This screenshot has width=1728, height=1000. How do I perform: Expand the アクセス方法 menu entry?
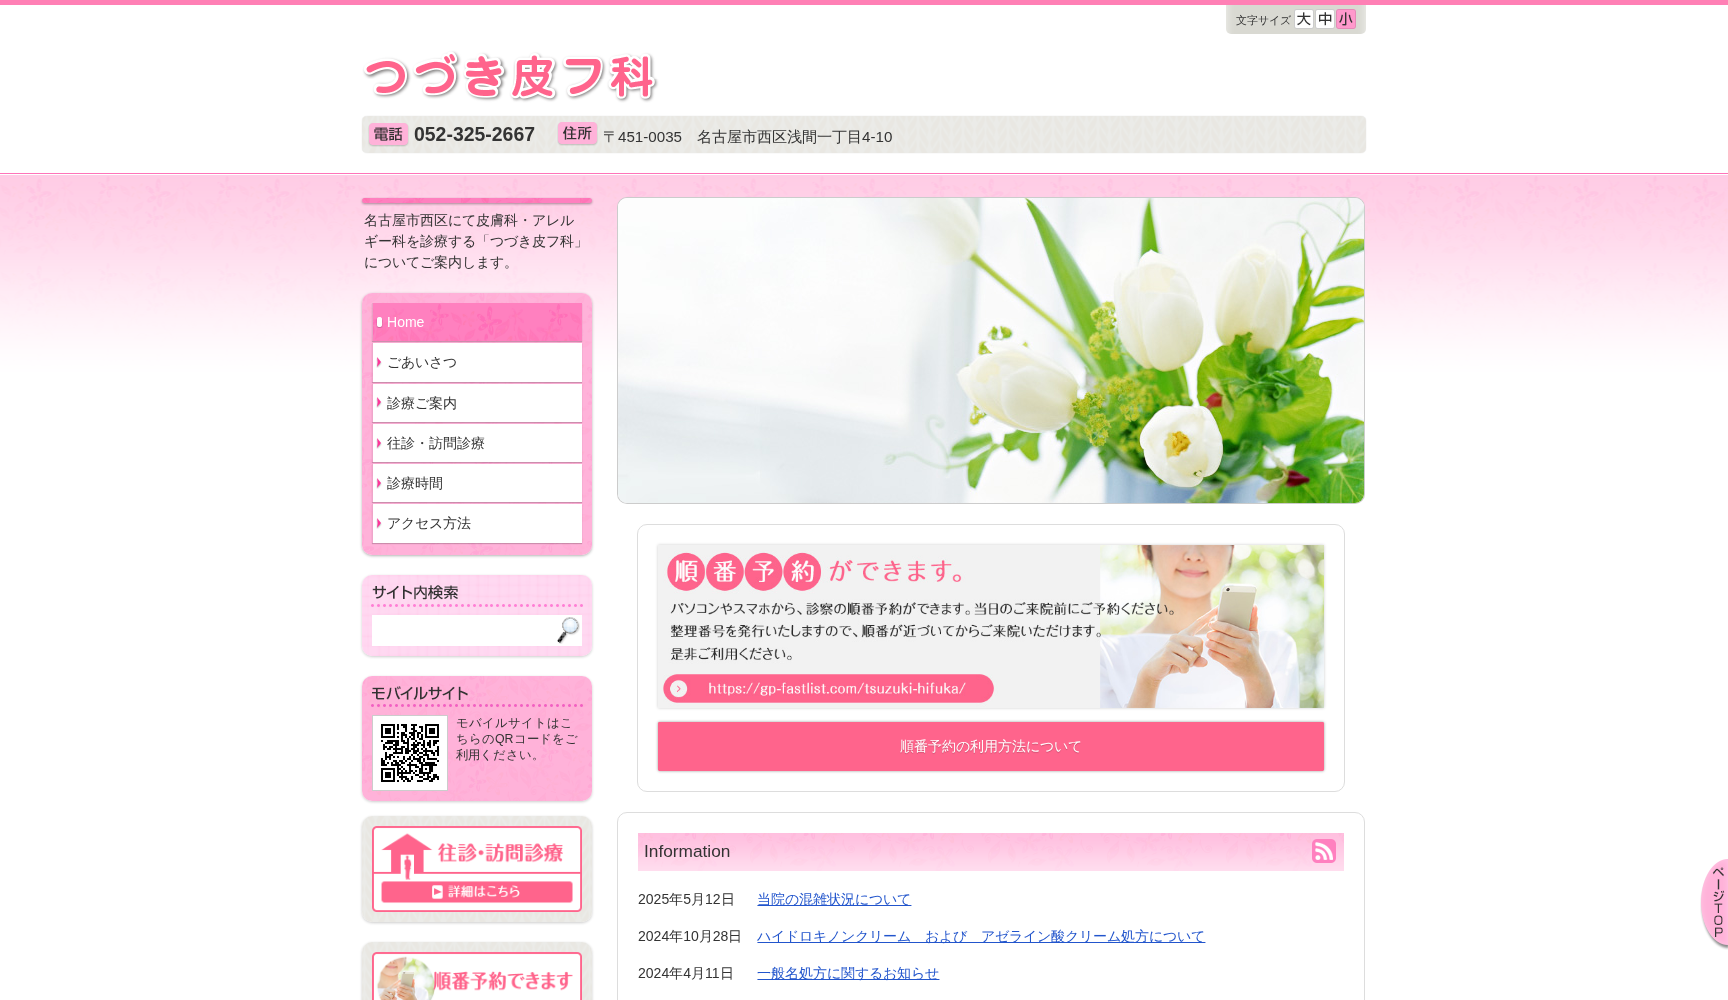[429, 523]
